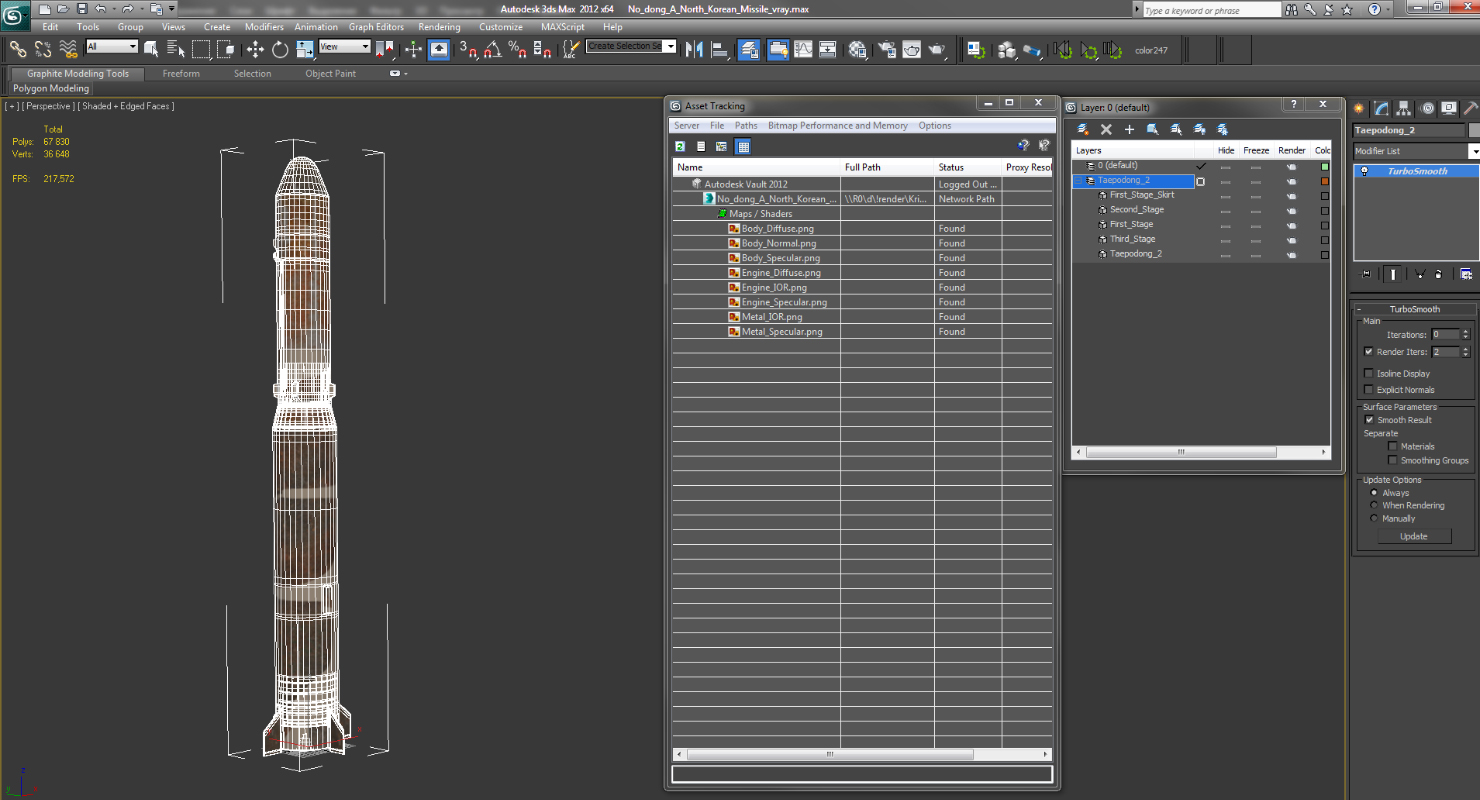The width and height of the screenshot is (1480, 800).
Task: Click object color swatch beside name field
Action: coord(1474,130)
